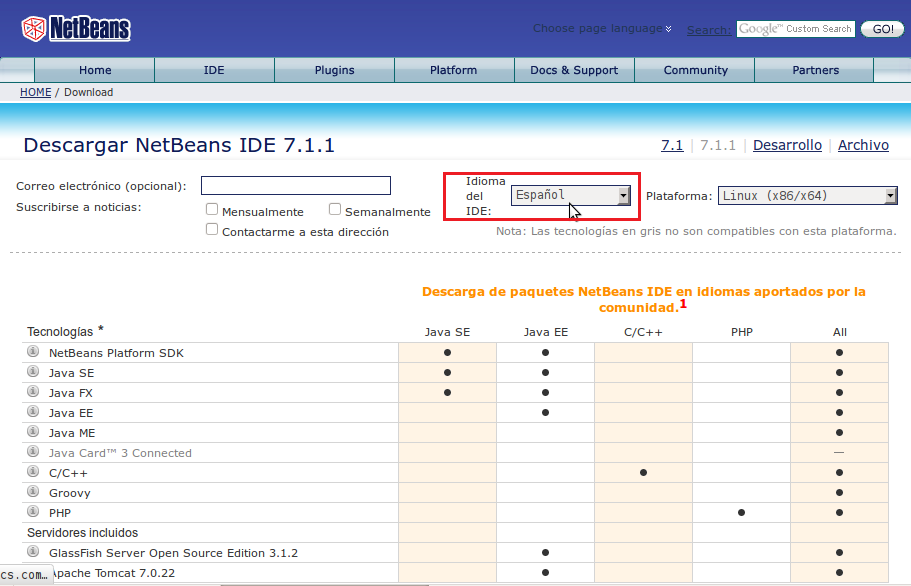Click the C/C++ column header
Viewport: 911px width, 586px height.
(643, 332)
